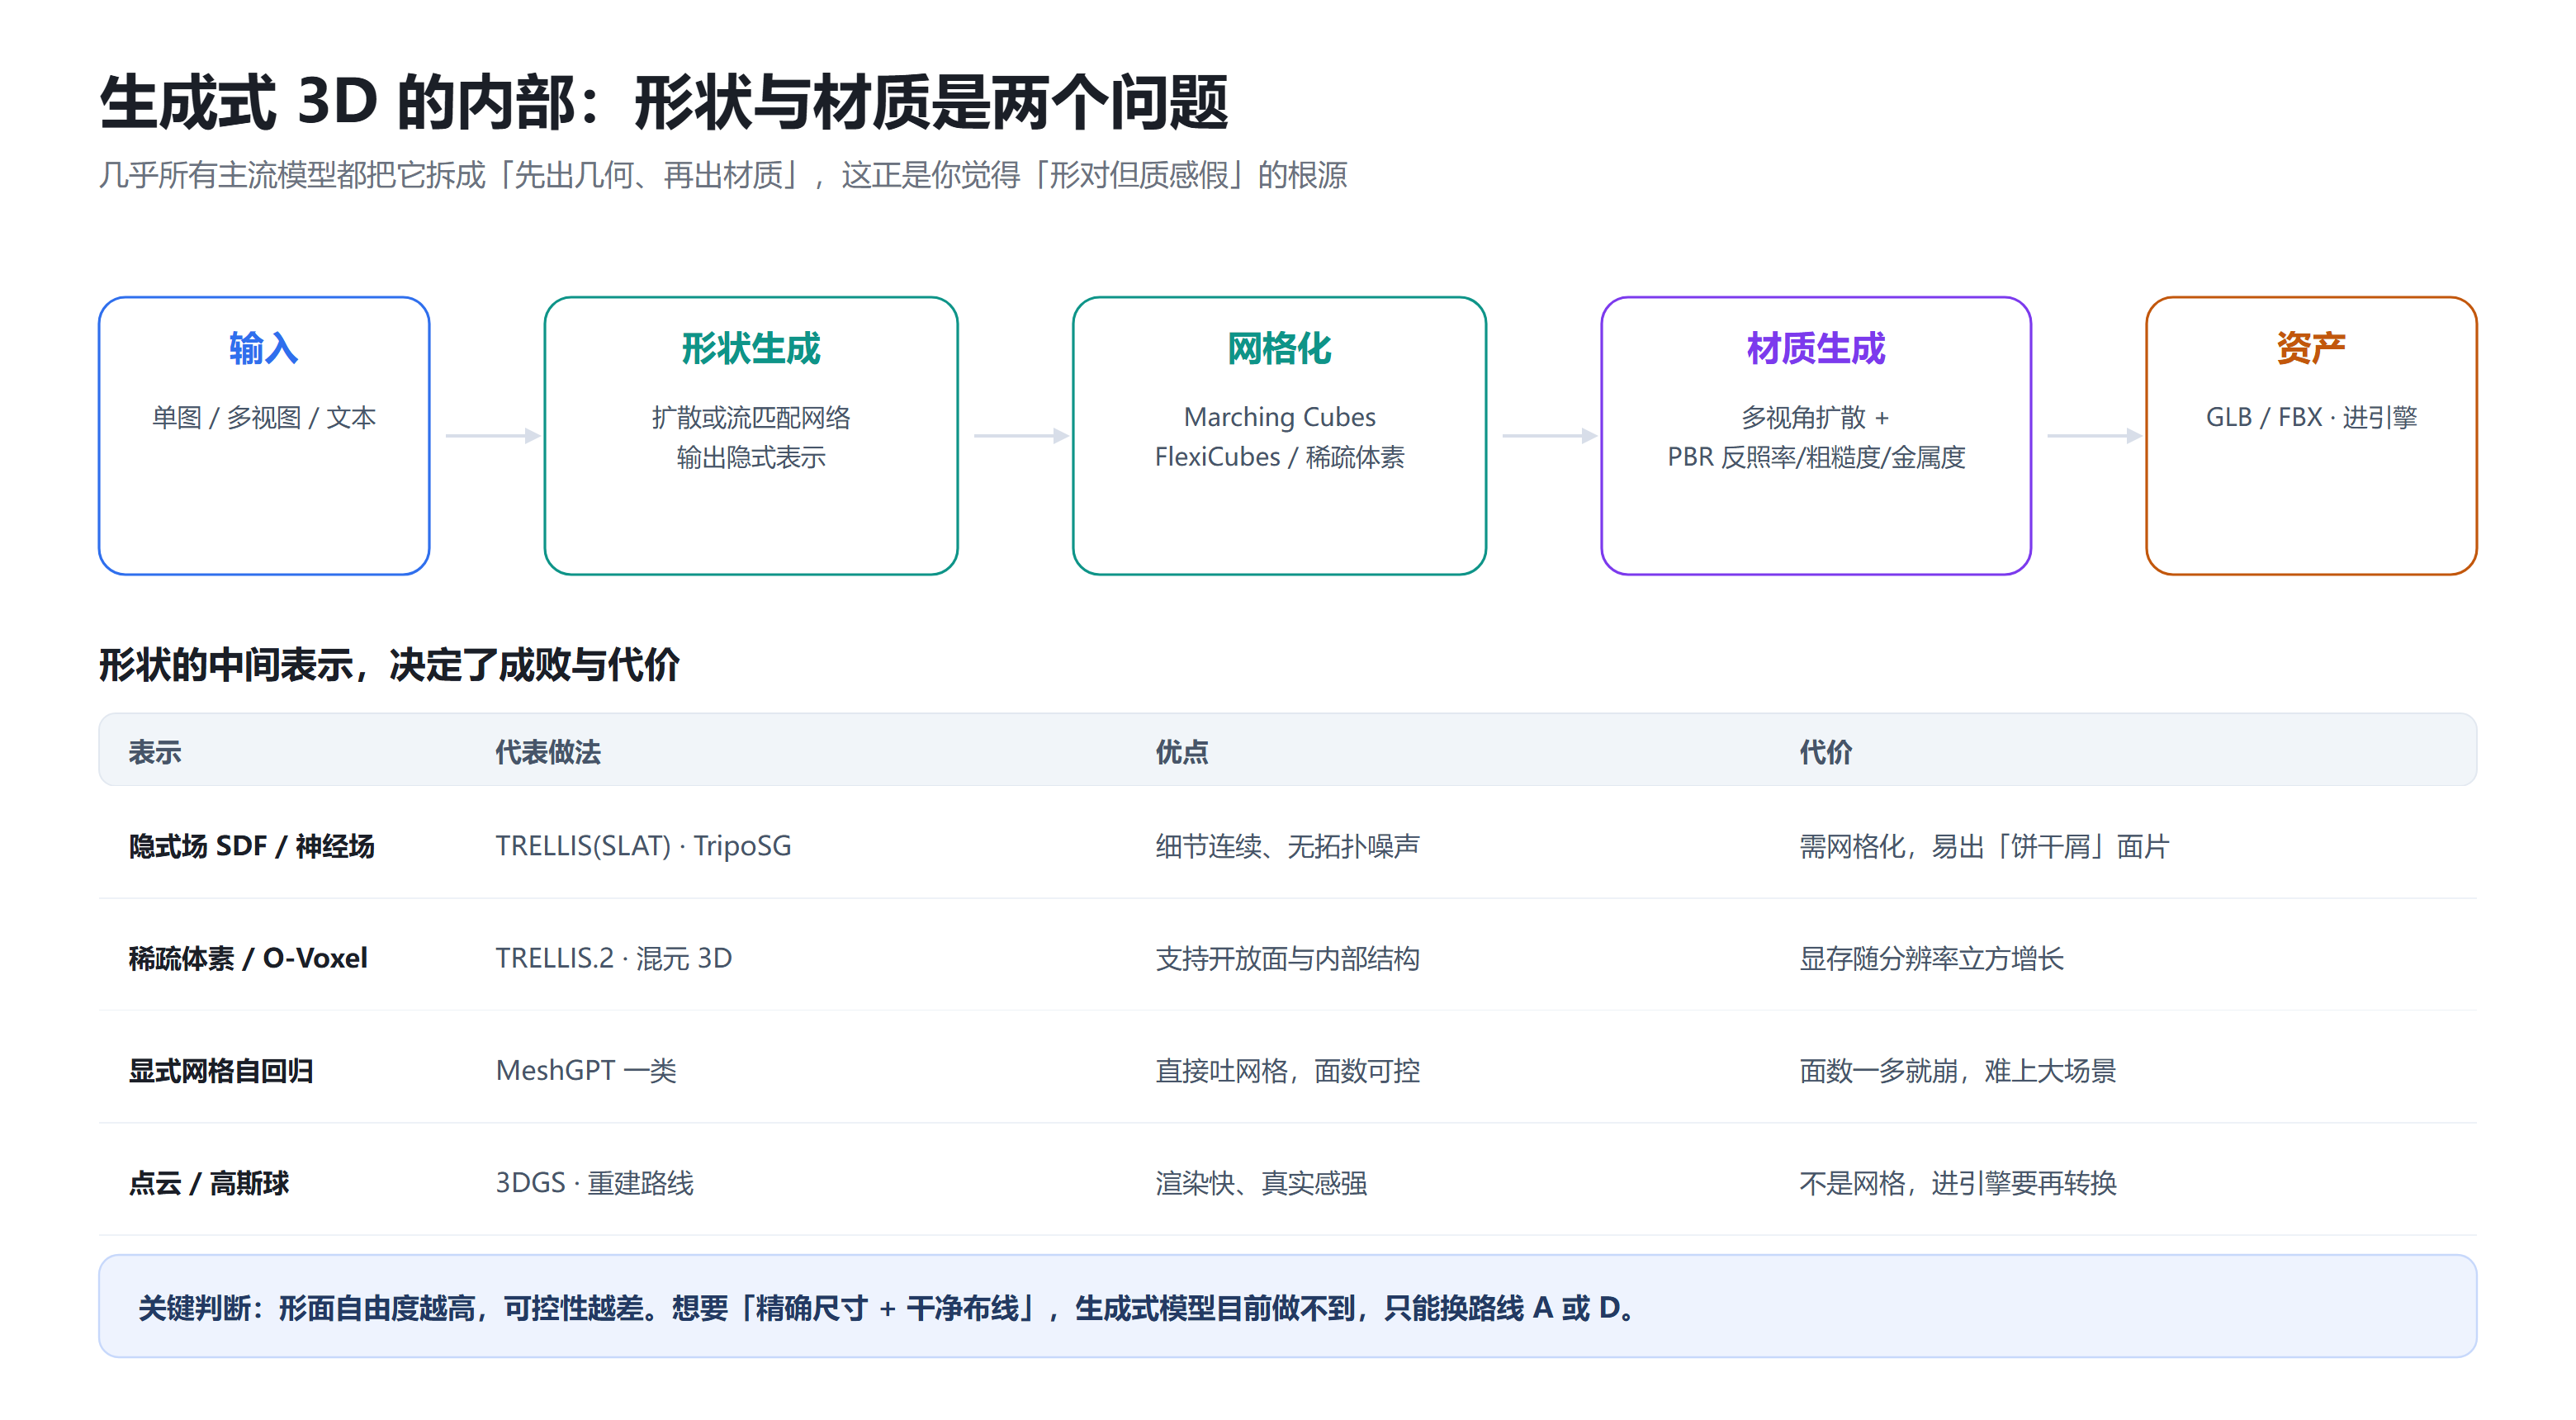Click text 扩散或流匹配网络
The width and height of the screenshot is (2576, 1420).
point(751,417)
